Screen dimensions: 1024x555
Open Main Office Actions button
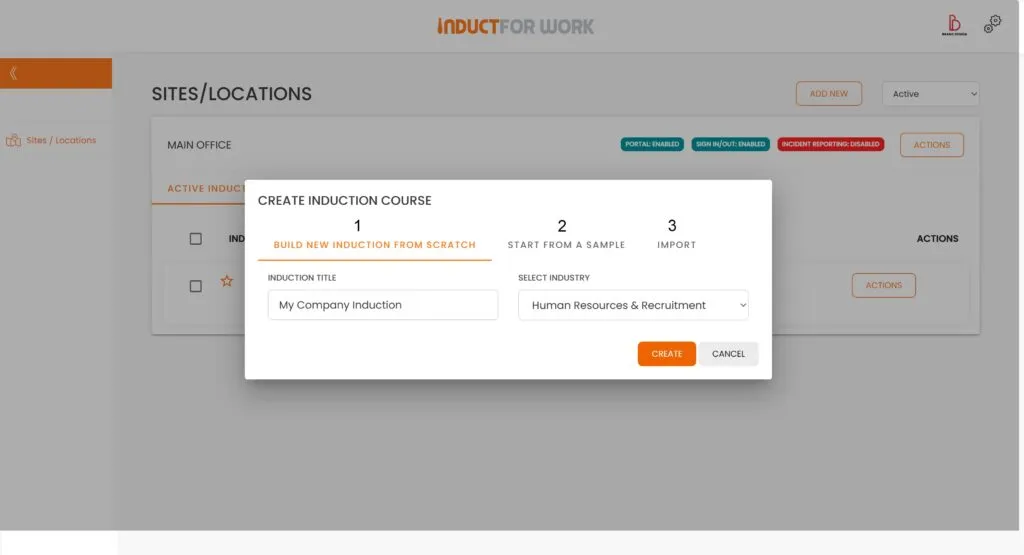pos(931,145)
